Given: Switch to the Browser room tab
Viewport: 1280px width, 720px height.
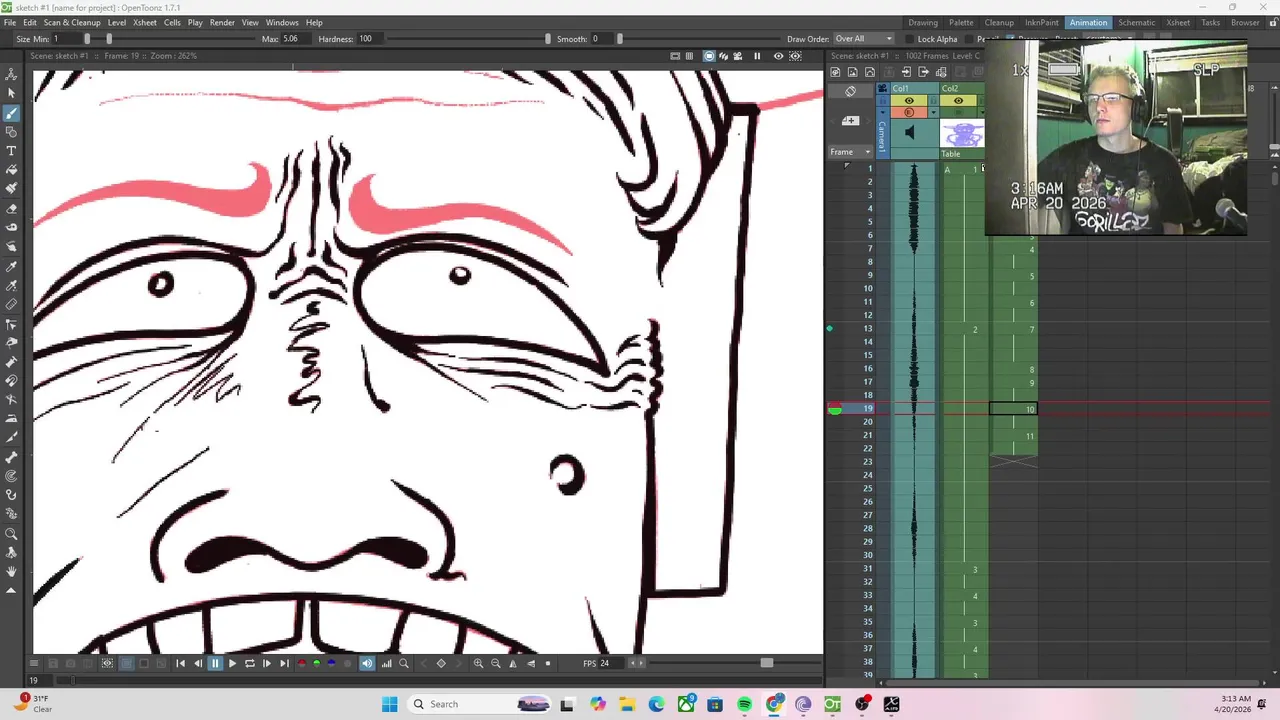Looking at the screenshot, I should (x=1245, y=22).
